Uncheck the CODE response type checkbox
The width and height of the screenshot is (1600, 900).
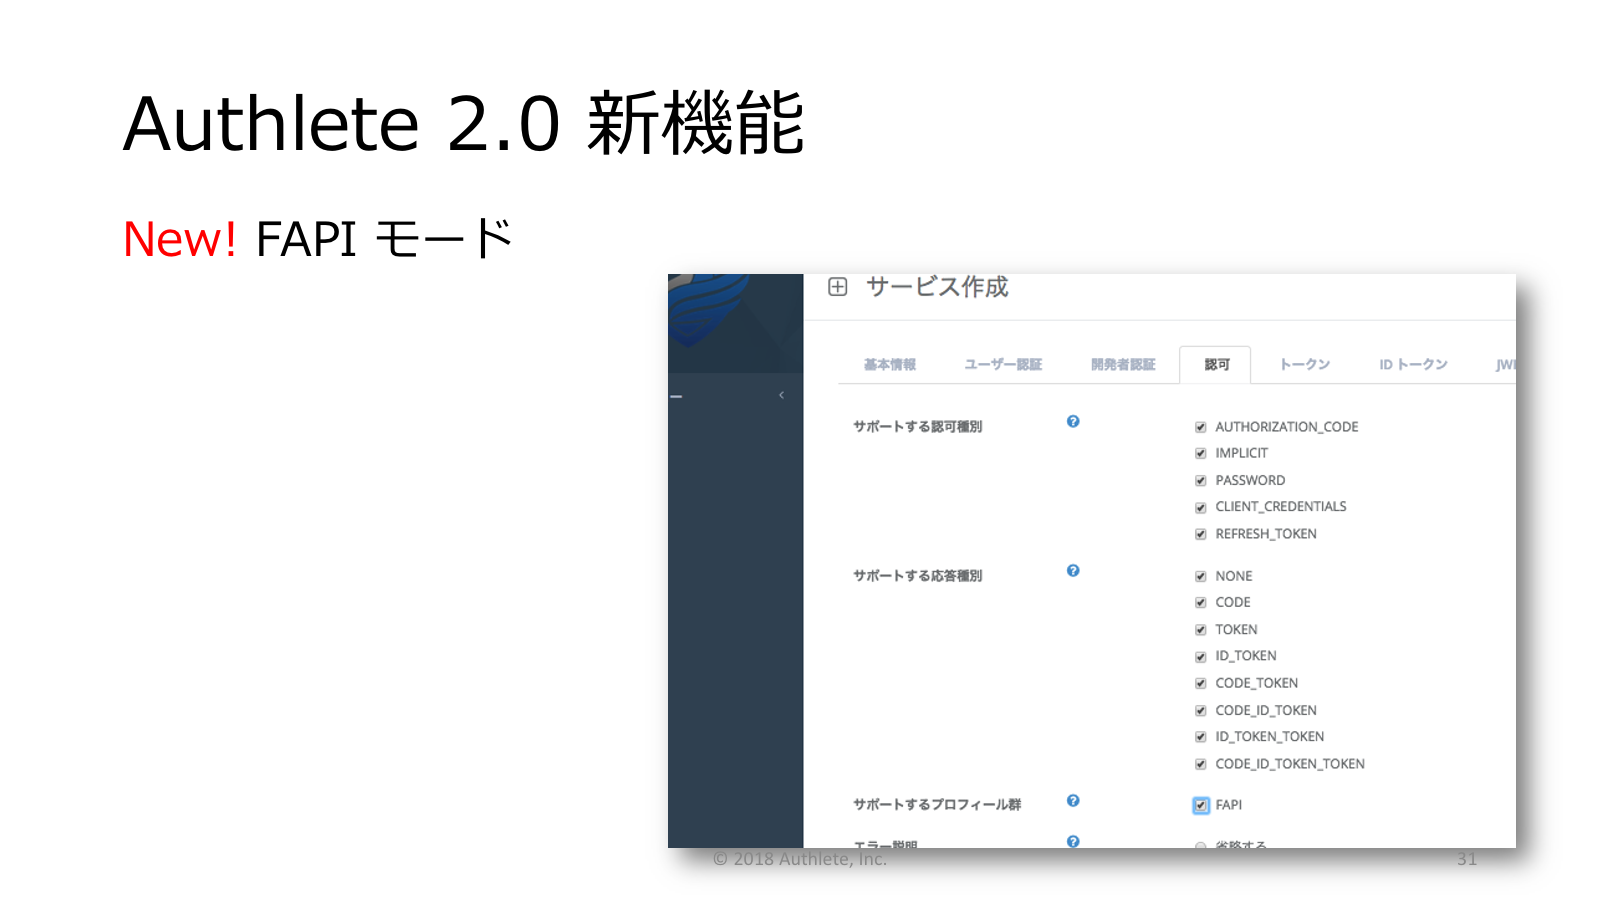1201,603
